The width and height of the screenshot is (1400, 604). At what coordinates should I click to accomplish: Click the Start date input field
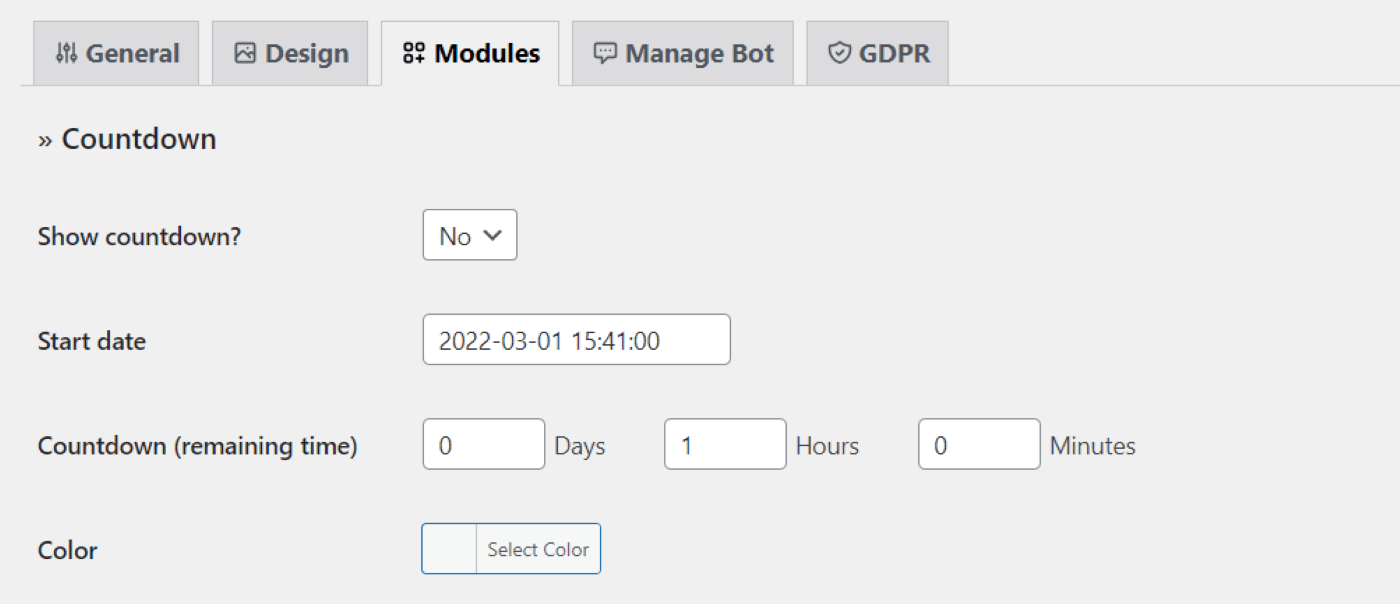coord(576,341)
